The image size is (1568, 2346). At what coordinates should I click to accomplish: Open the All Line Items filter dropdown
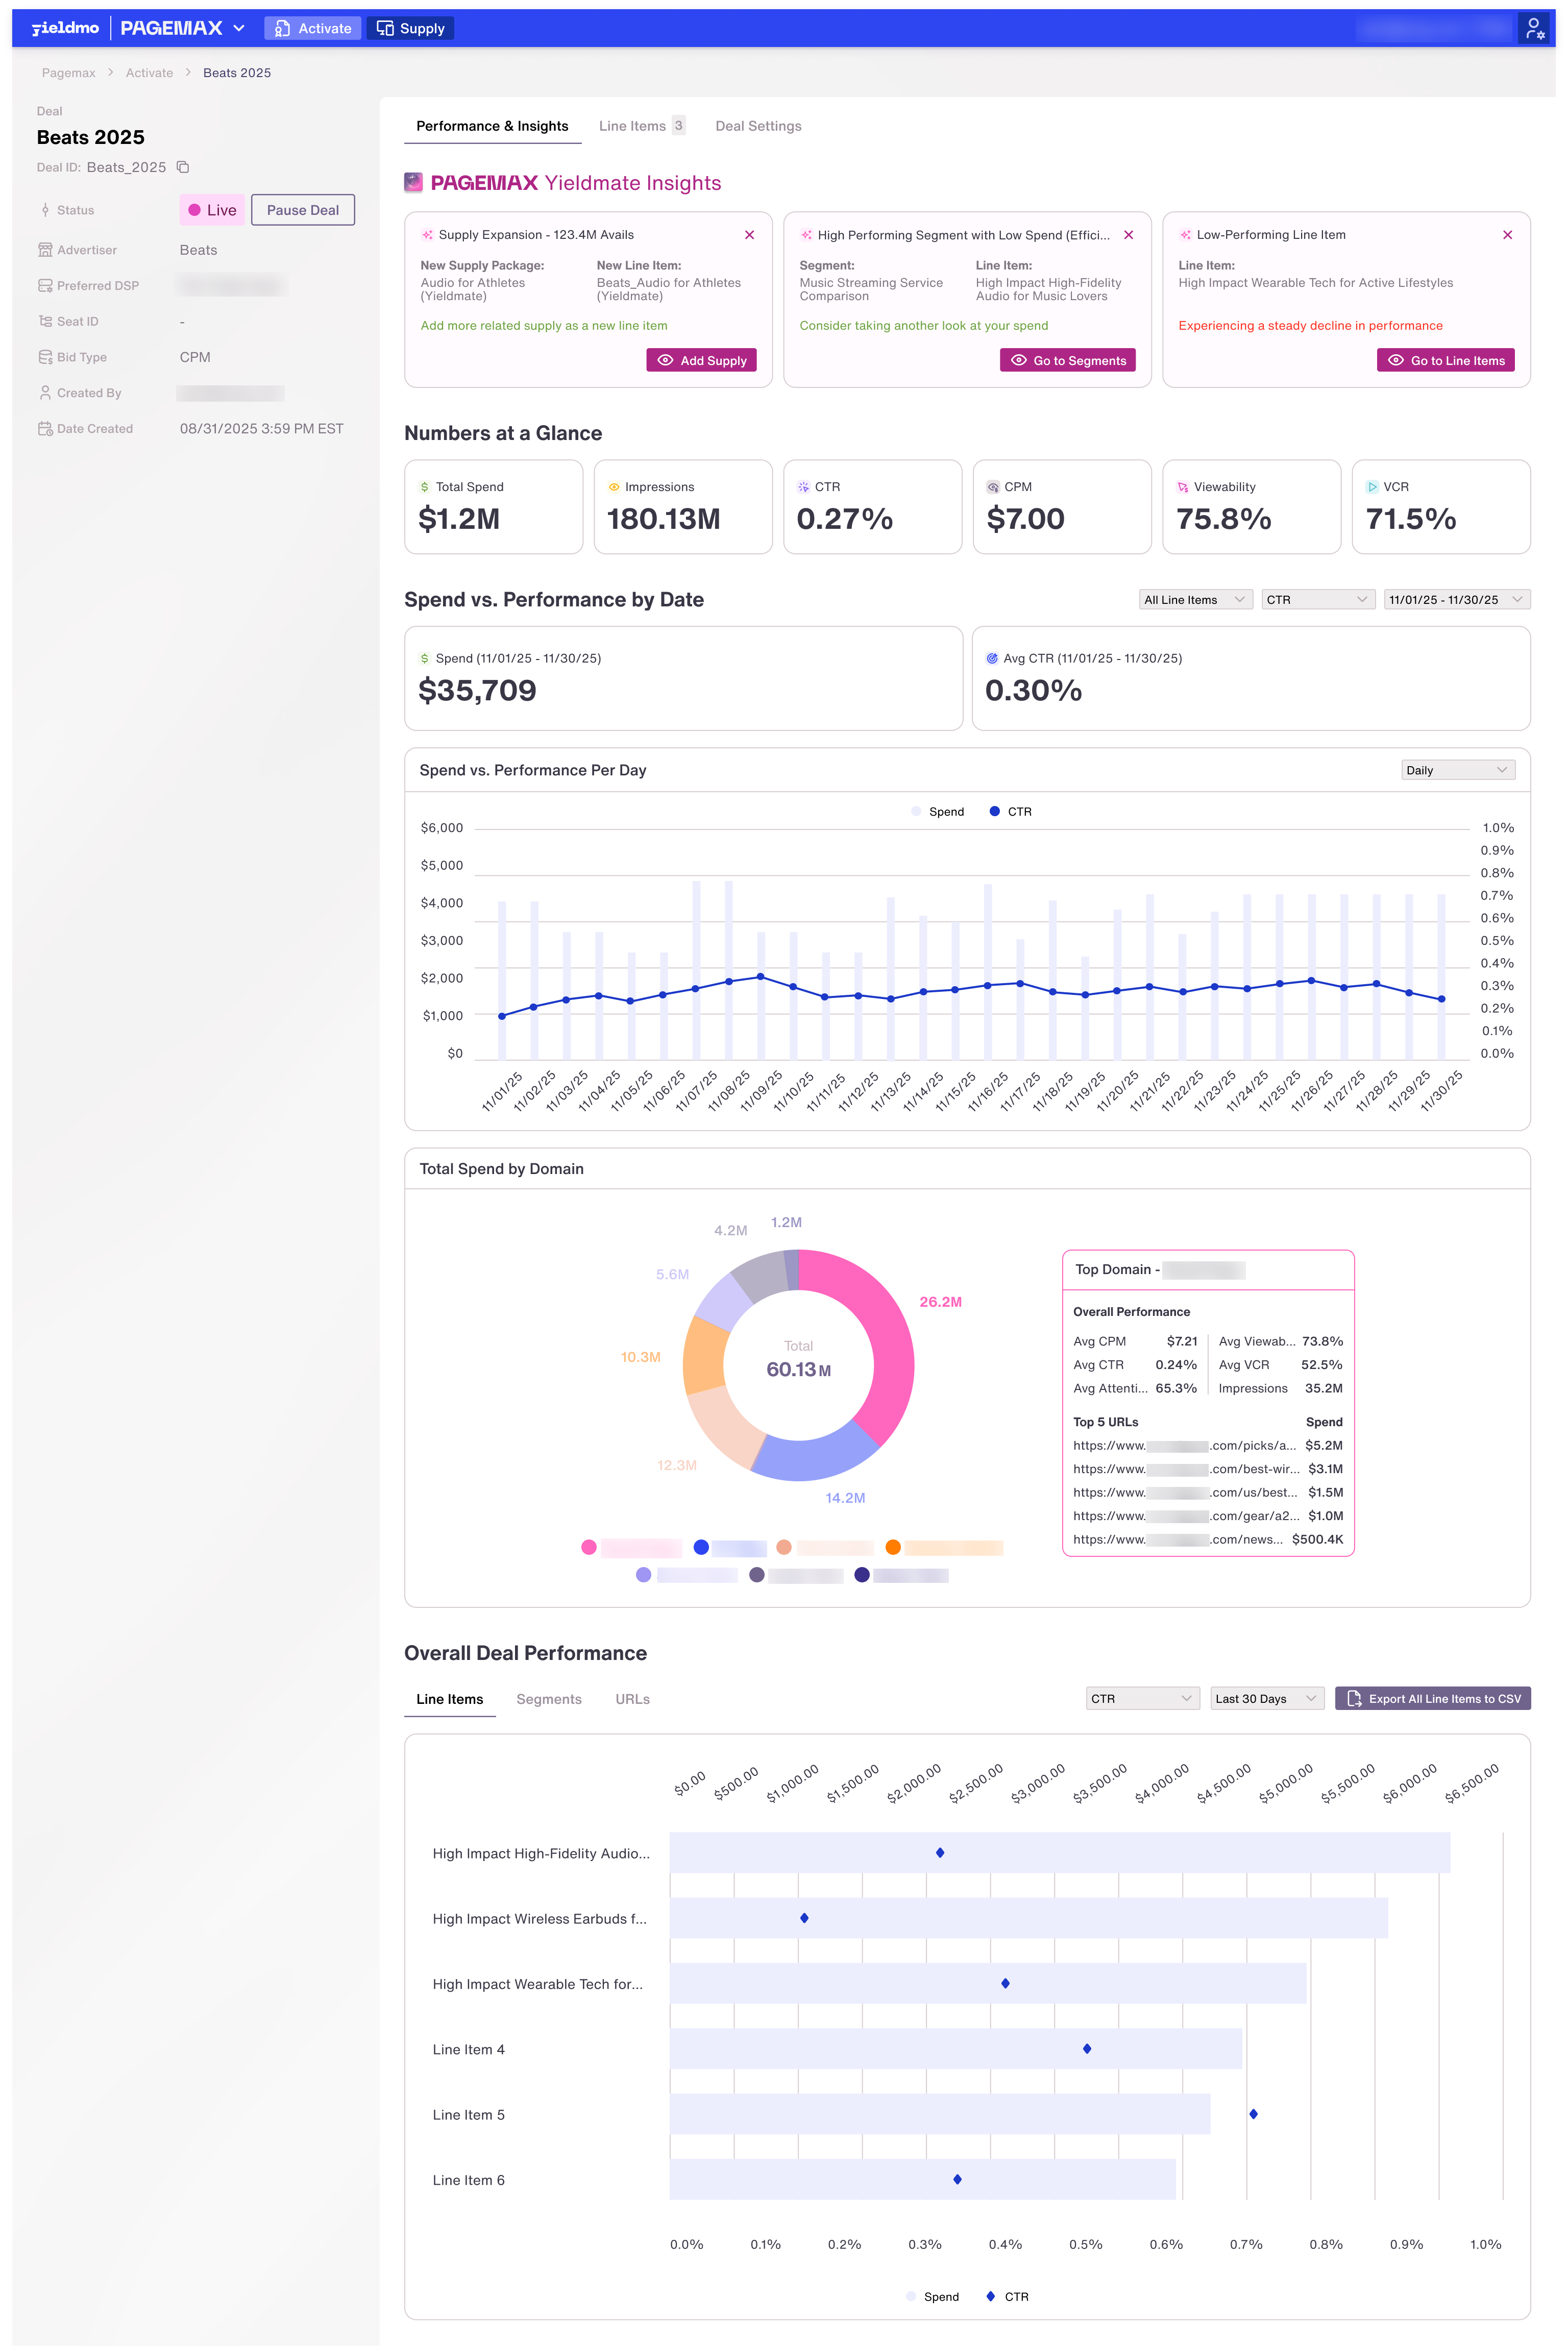click(1195, 600)
